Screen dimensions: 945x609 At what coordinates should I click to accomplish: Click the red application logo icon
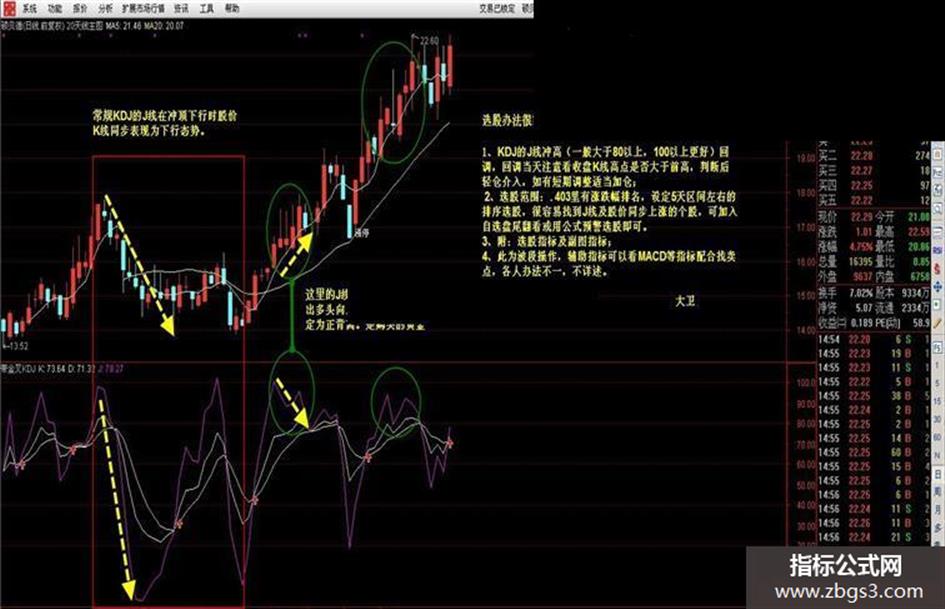10,8
